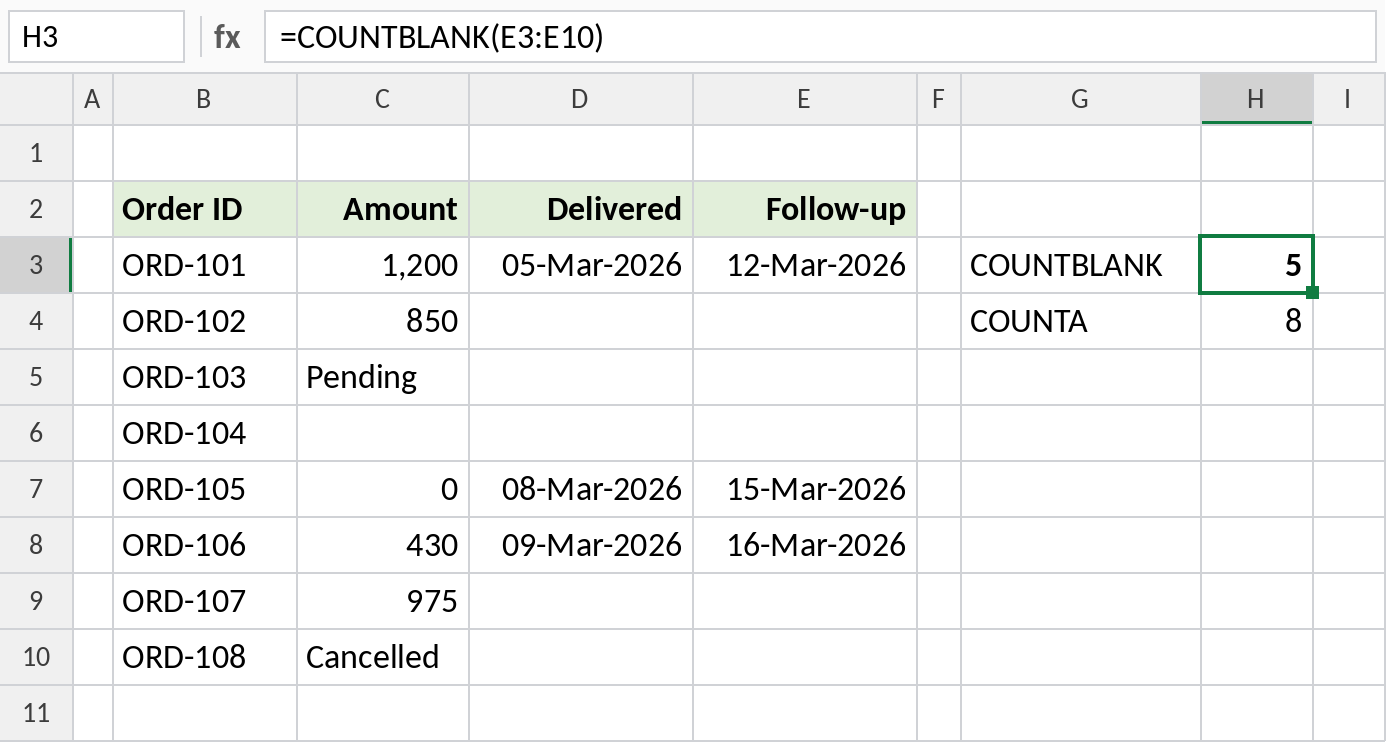Click the amount 850 cell
This screenshot has width=1386, height=742.
383,321
